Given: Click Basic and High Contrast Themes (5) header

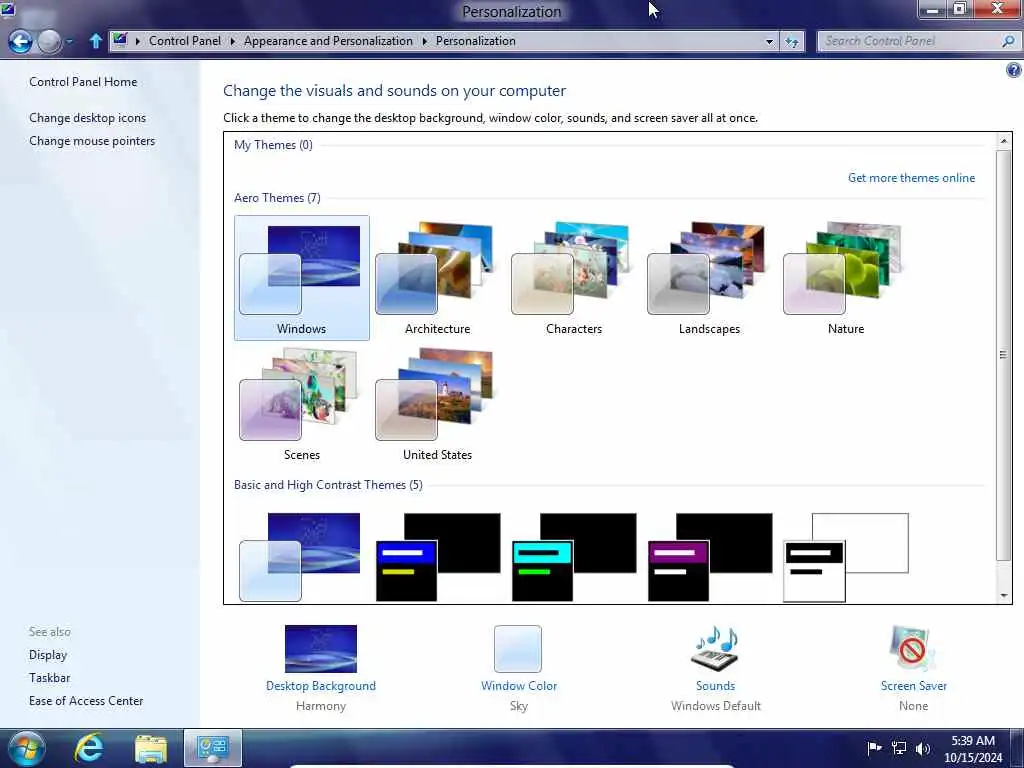Looking at the screenshot, I should coord(328,485).
